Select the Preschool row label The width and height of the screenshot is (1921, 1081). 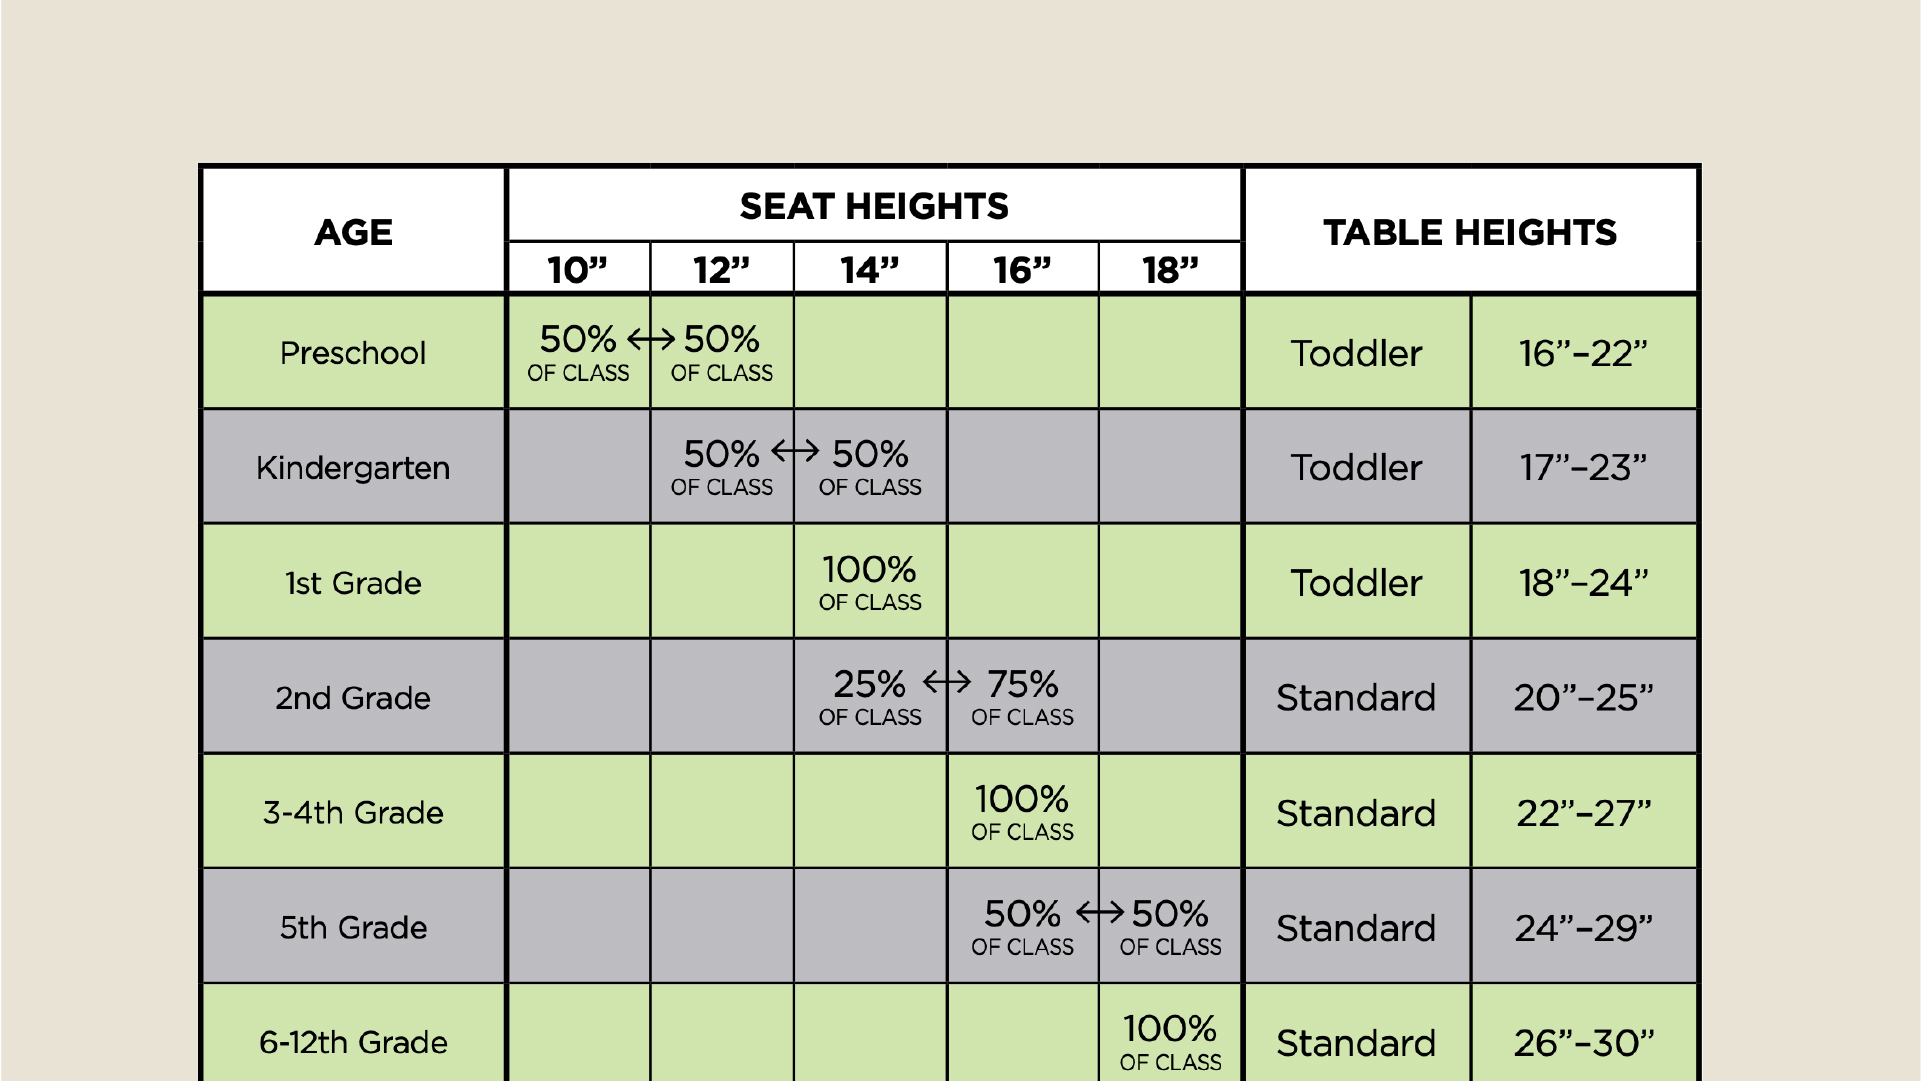coord(353,353)
